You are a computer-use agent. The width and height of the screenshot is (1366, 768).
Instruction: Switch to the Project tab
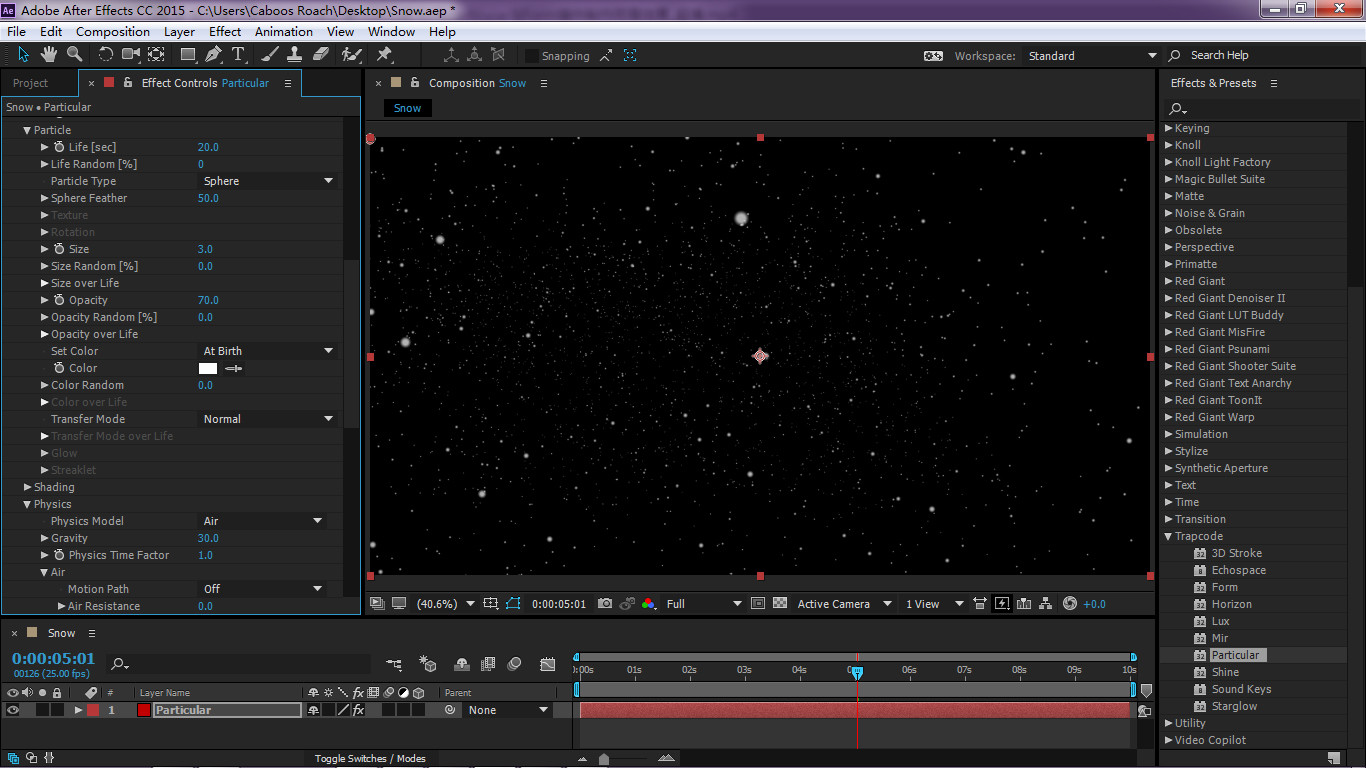pos(30,83)
